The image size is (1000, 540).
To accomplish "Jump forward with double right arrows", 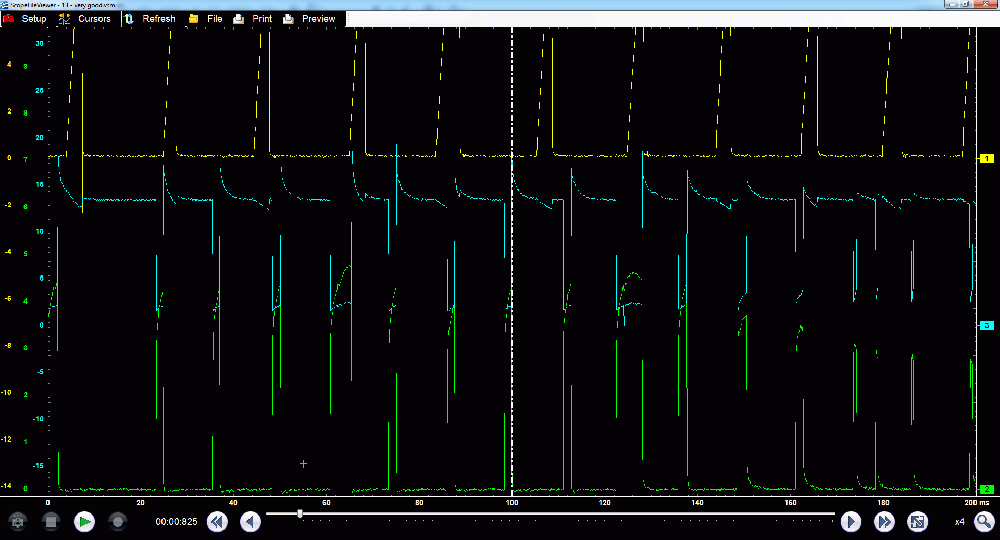I will [884, 521].
